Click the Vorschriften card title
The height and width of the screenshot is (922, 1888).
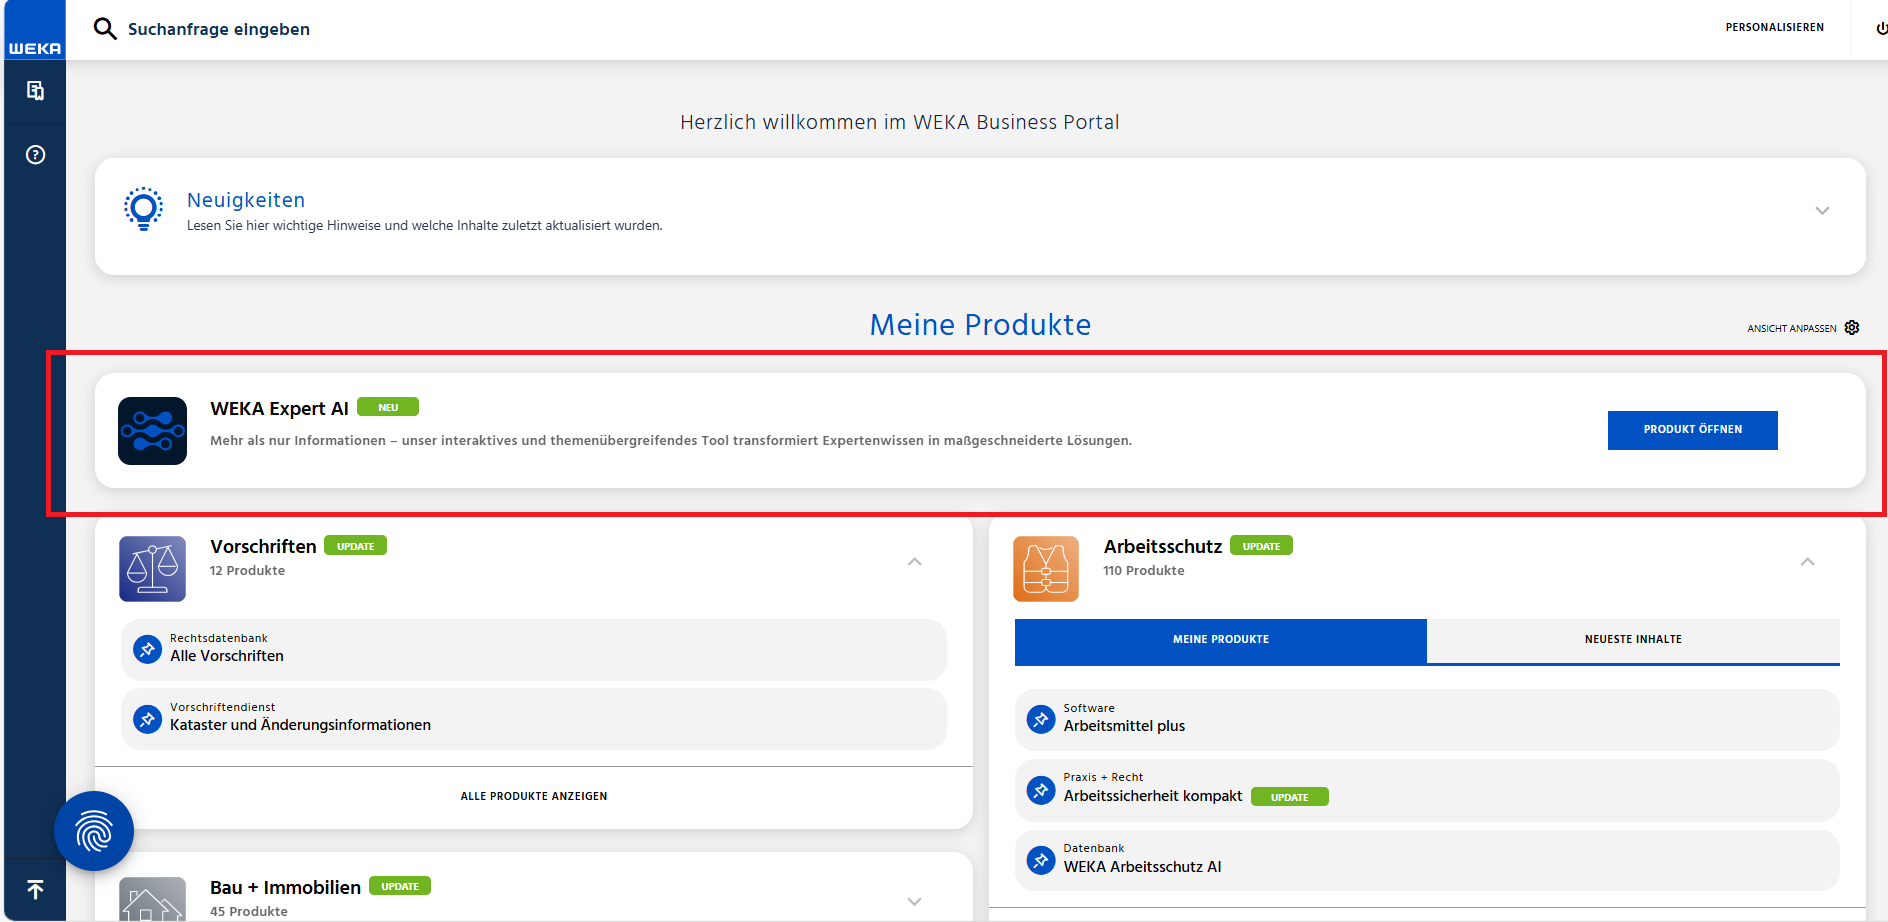click(263, 547)
